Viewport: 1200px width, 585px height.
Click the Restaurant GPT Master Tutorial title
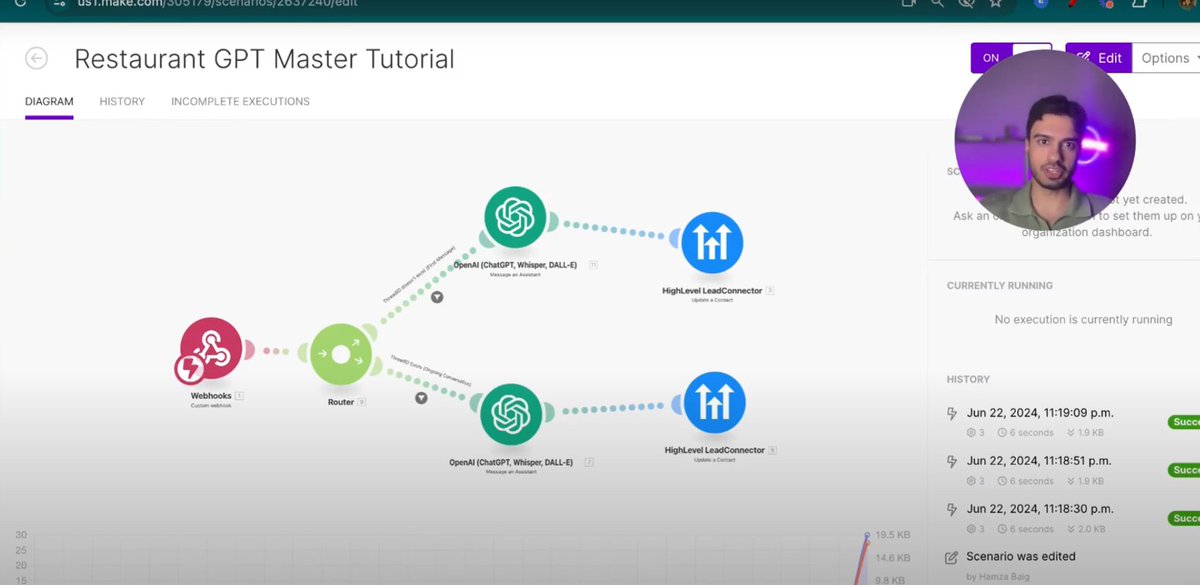coord(264,59)
